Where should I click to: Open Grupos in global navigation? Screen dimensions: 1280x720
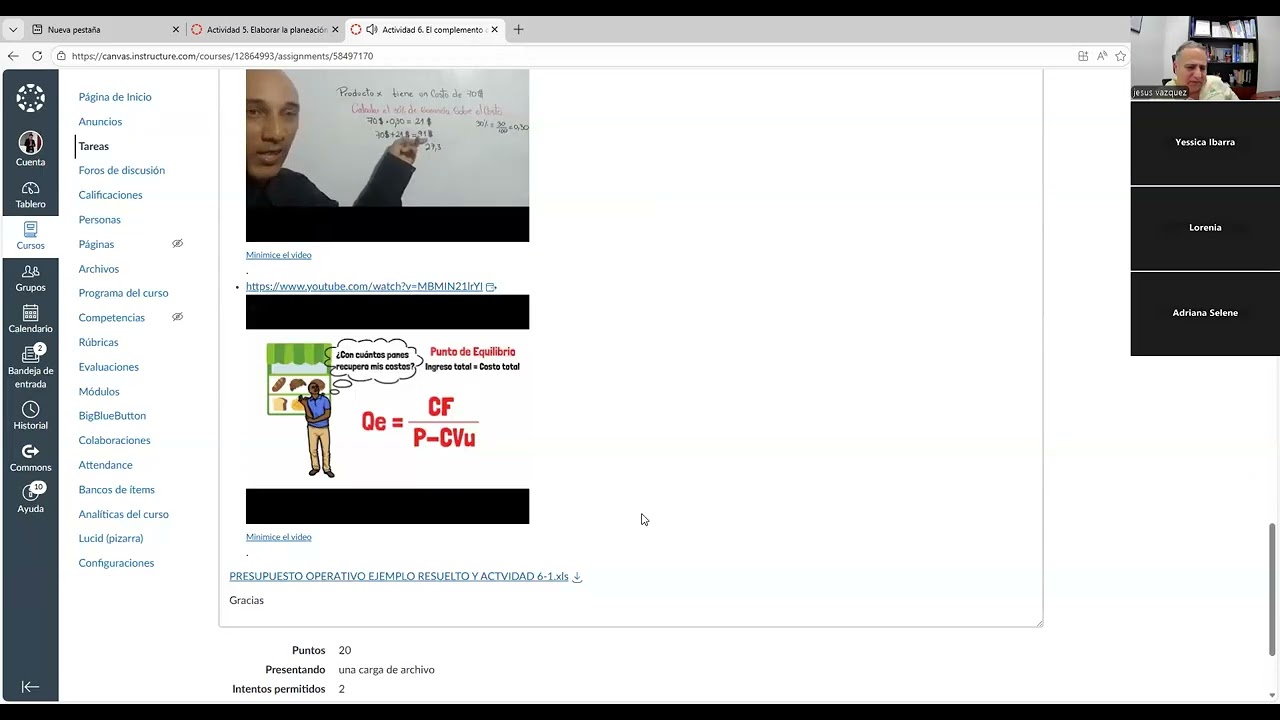pyautogui.click(x=30, y=278)
